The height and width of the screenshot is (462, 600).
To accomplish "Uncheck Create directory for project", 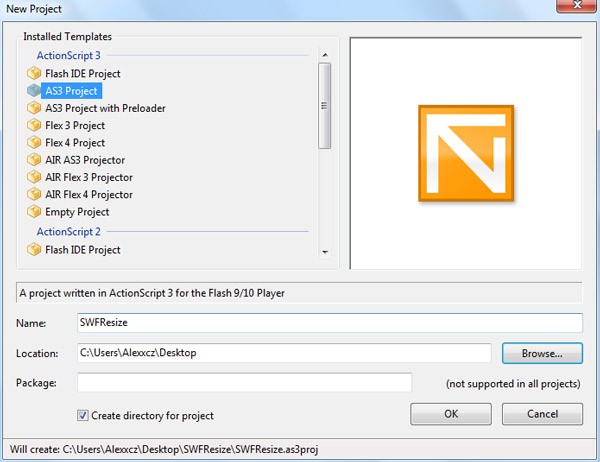I will point(83,415).
